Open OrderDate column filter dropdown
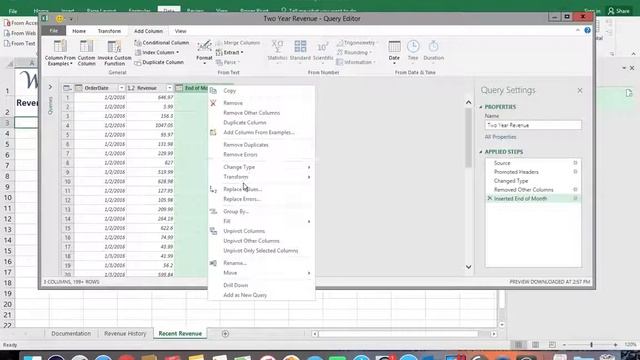The height and width of the screenshot is (360, 640). [121, 88]
